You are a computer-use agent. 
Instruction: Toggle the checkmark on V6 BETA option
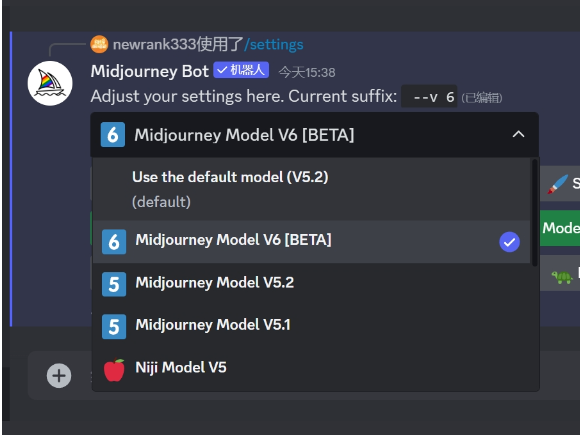click(x=509, y=242)
